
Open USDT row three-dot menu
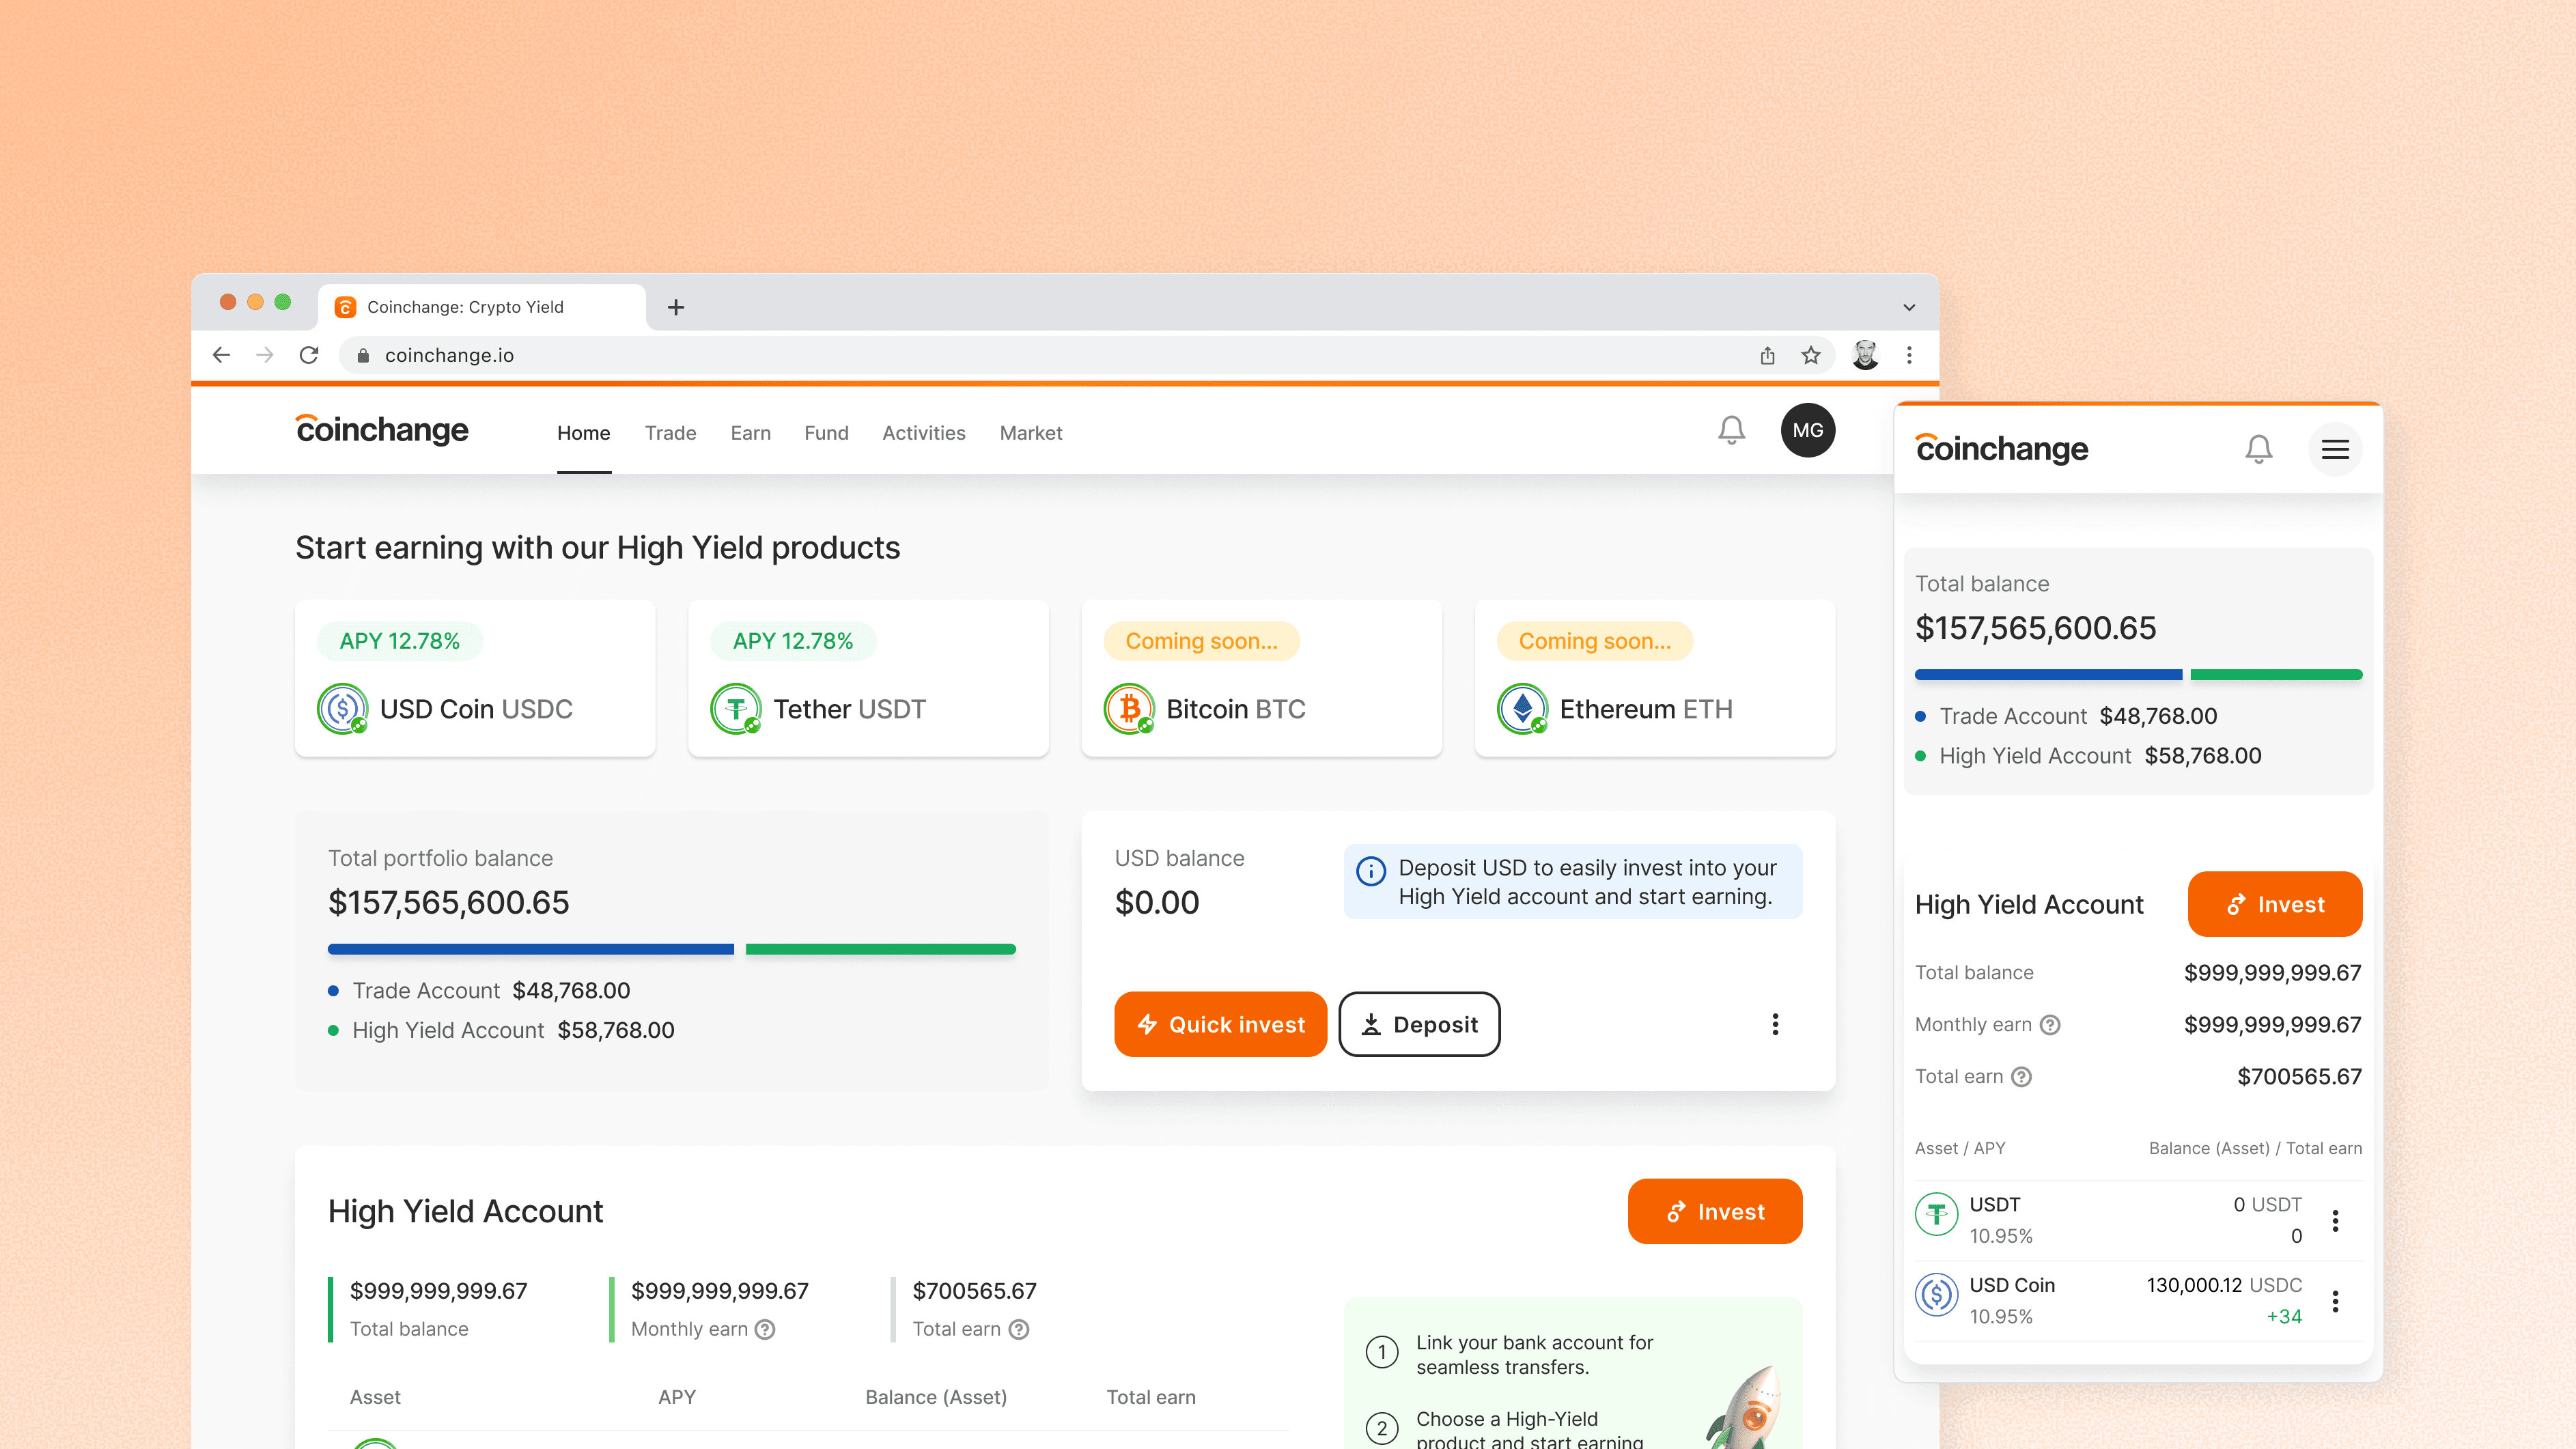2335,1220
